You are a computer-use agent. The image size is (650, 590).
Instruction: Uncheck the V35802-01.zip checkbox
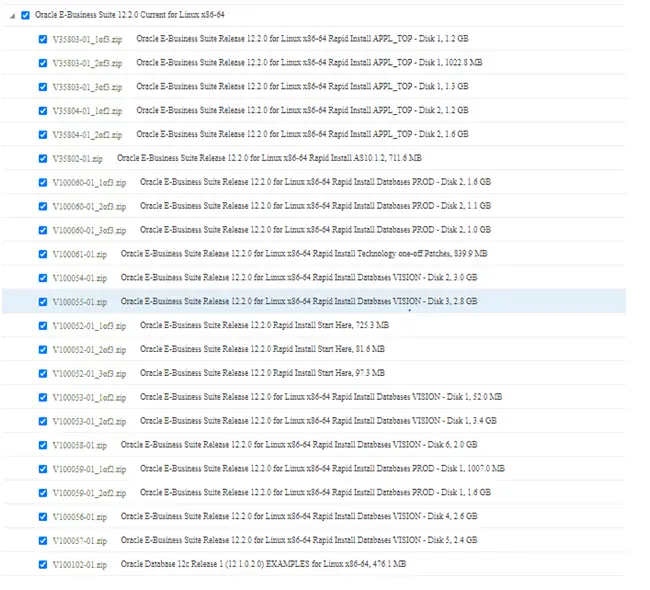(43, 158)
